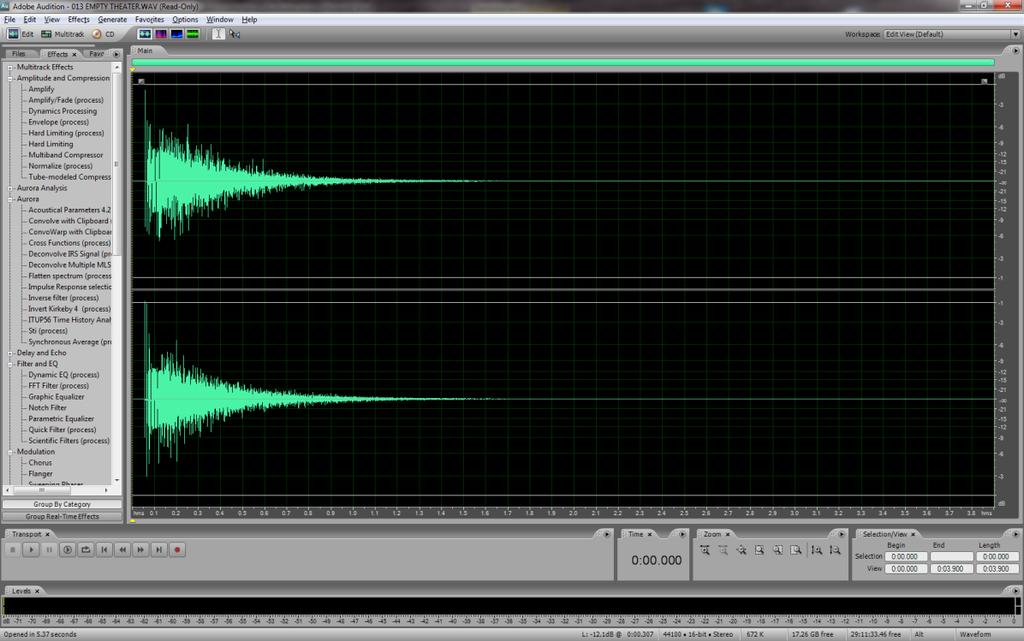Screen dimensions: 1024x641
Task: Click Zoom In Vertically icon
Action: (x=817, y=550)
